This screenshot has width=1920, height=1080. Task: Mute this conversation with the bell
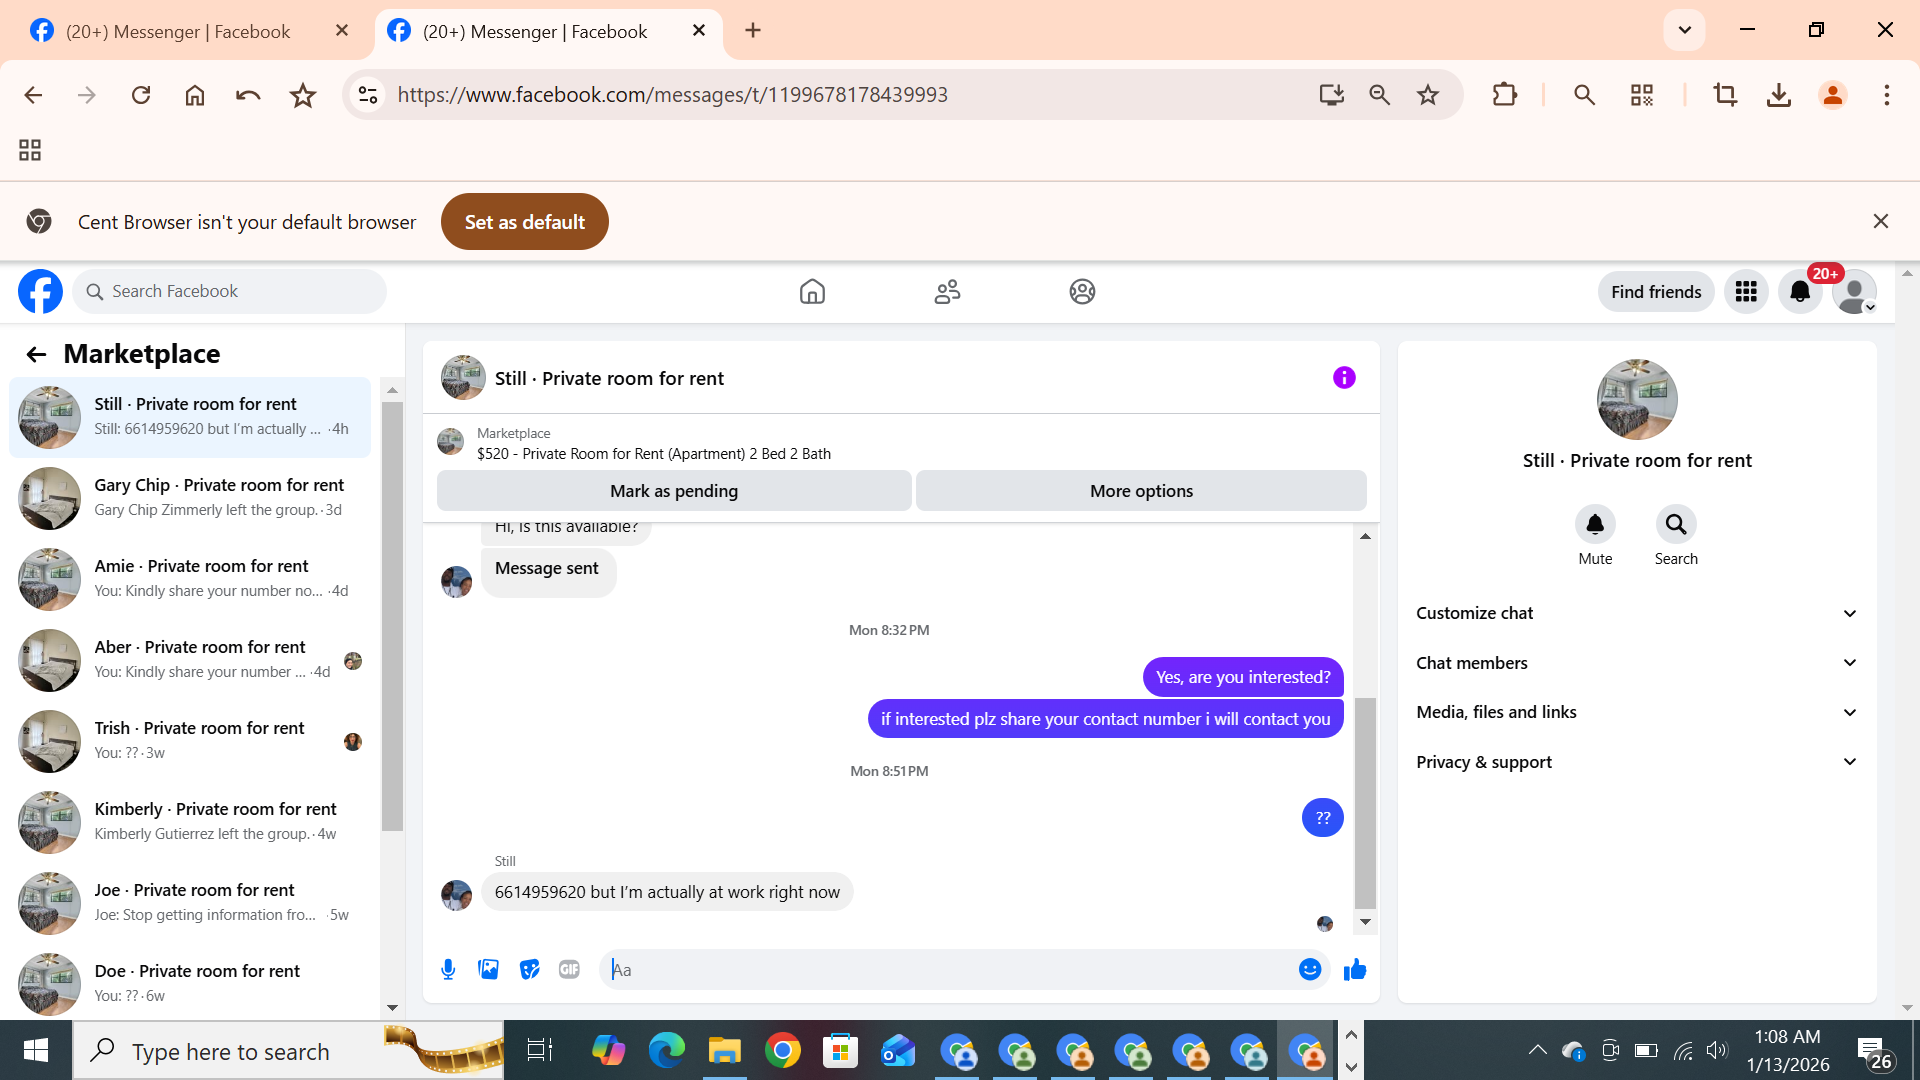click(x=1595, y=524)
